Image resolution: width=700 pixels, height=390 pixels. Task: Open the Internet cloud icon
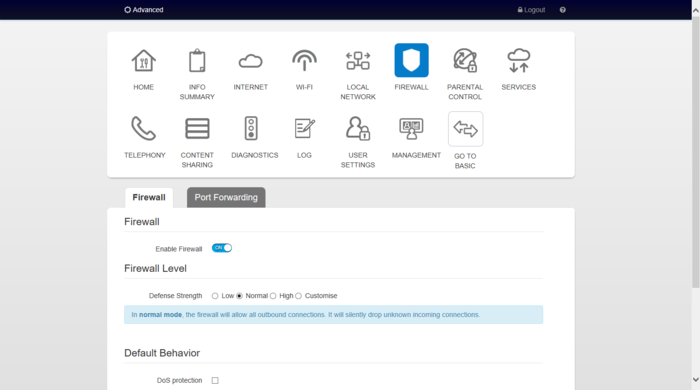click(250, 61)
